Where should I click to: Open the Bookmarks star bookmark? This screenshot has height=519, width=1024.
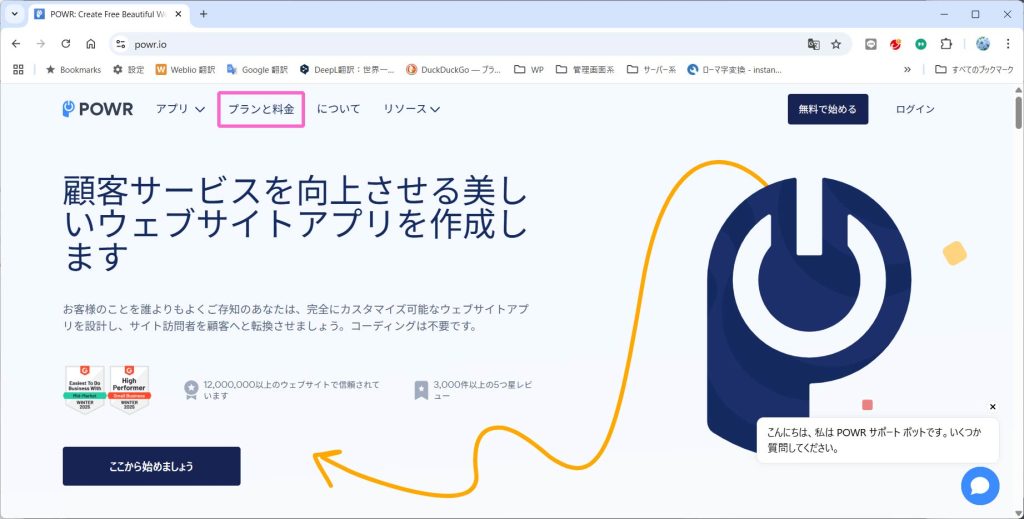73,69
